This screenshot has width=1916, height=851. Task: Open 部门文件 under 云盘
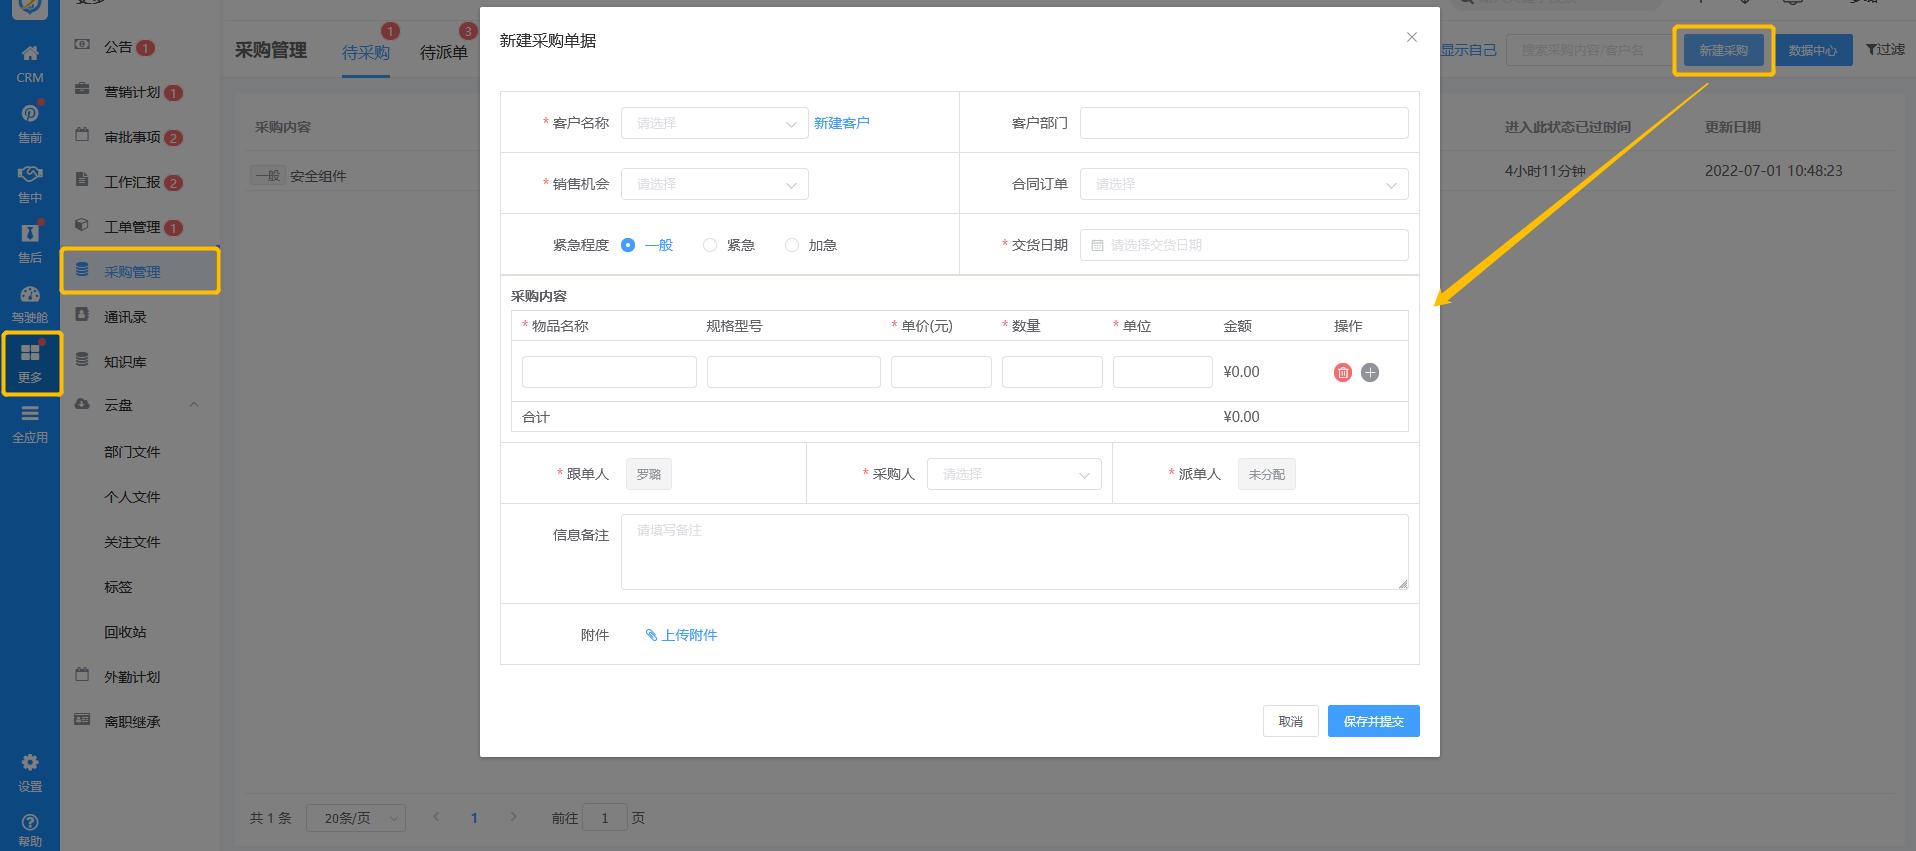pos(132,452)
